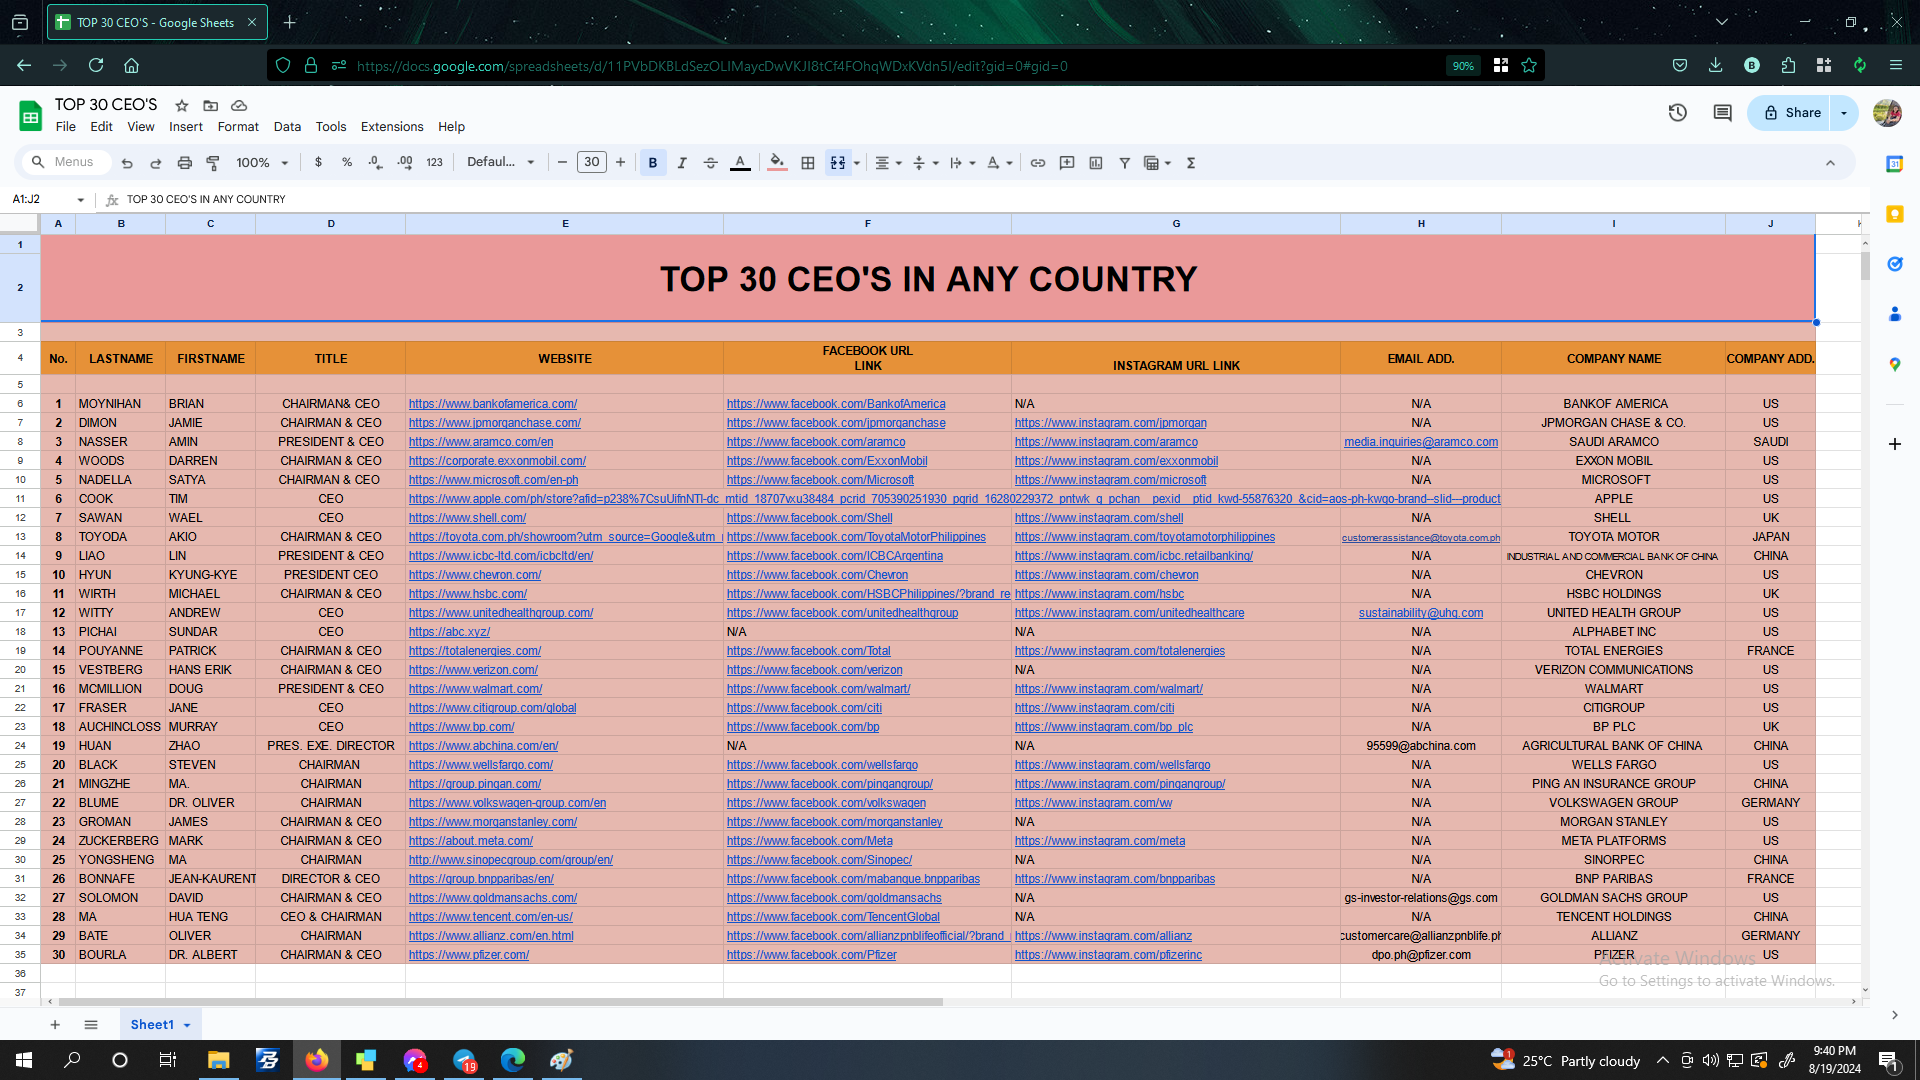The height and width of the screenshot is (1080, 1920).
Task: Click the insert link icon
Action: click(1038, 163)
